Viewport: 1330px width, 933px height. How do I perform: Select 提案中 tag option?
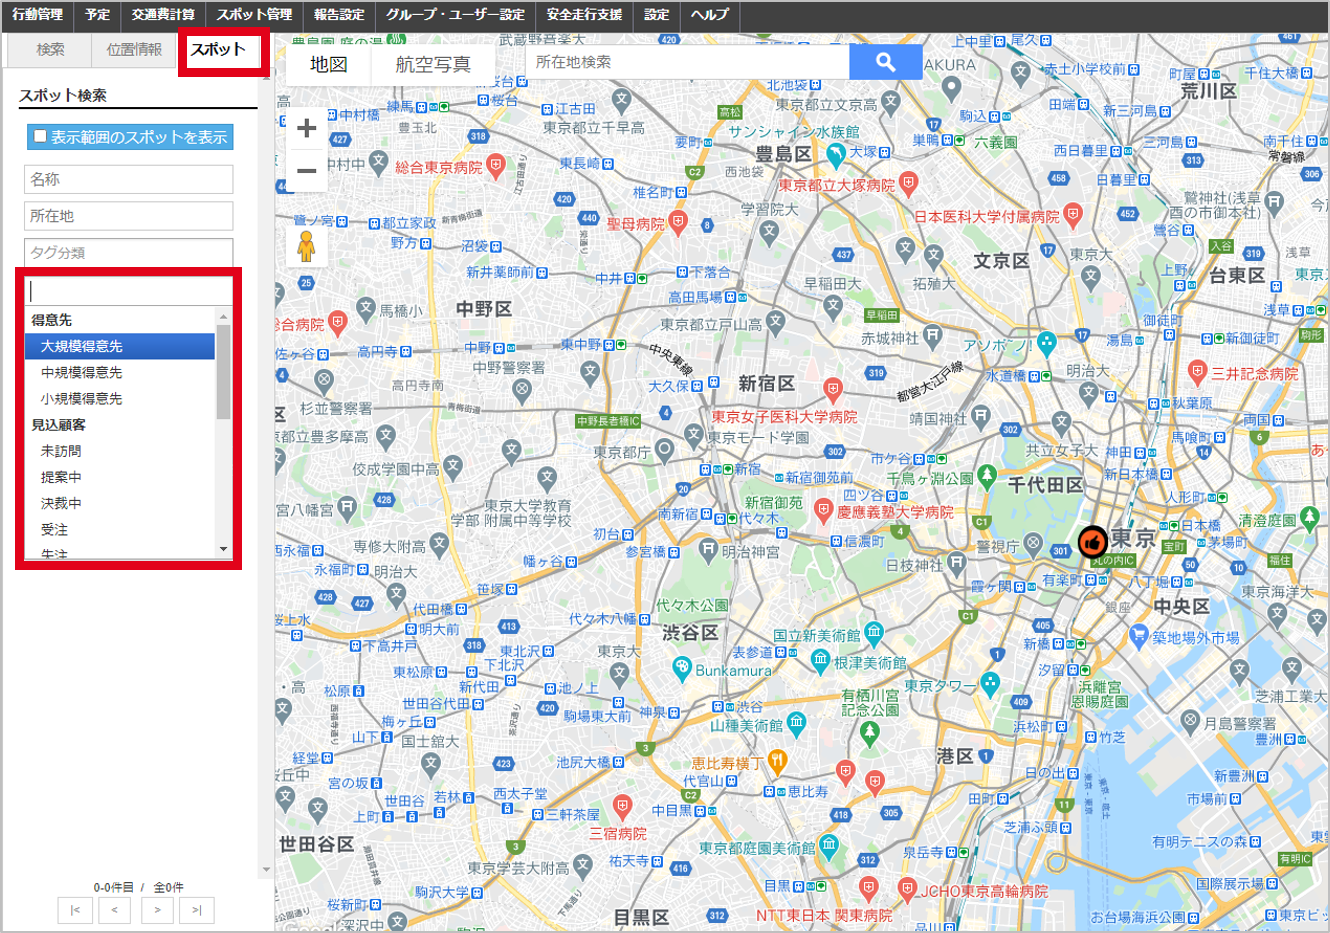120,477
